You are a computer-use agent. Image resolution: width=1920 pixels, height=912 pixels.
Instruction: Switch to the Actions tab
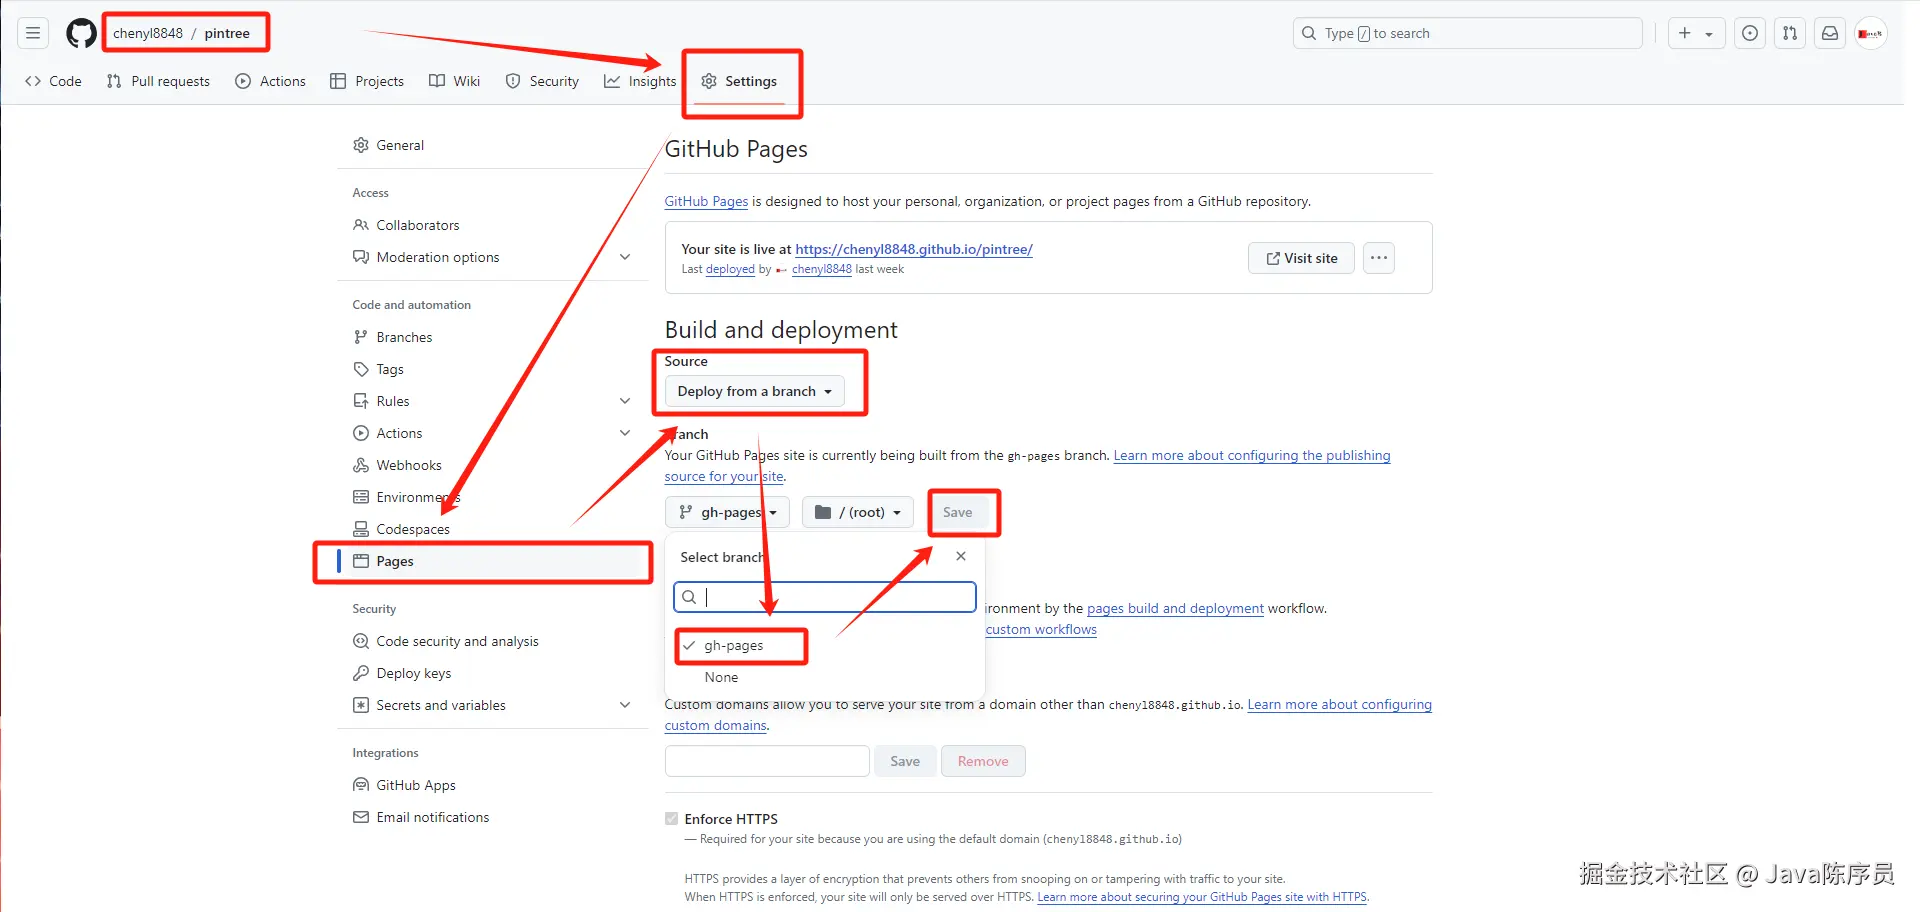click(271, 81)
